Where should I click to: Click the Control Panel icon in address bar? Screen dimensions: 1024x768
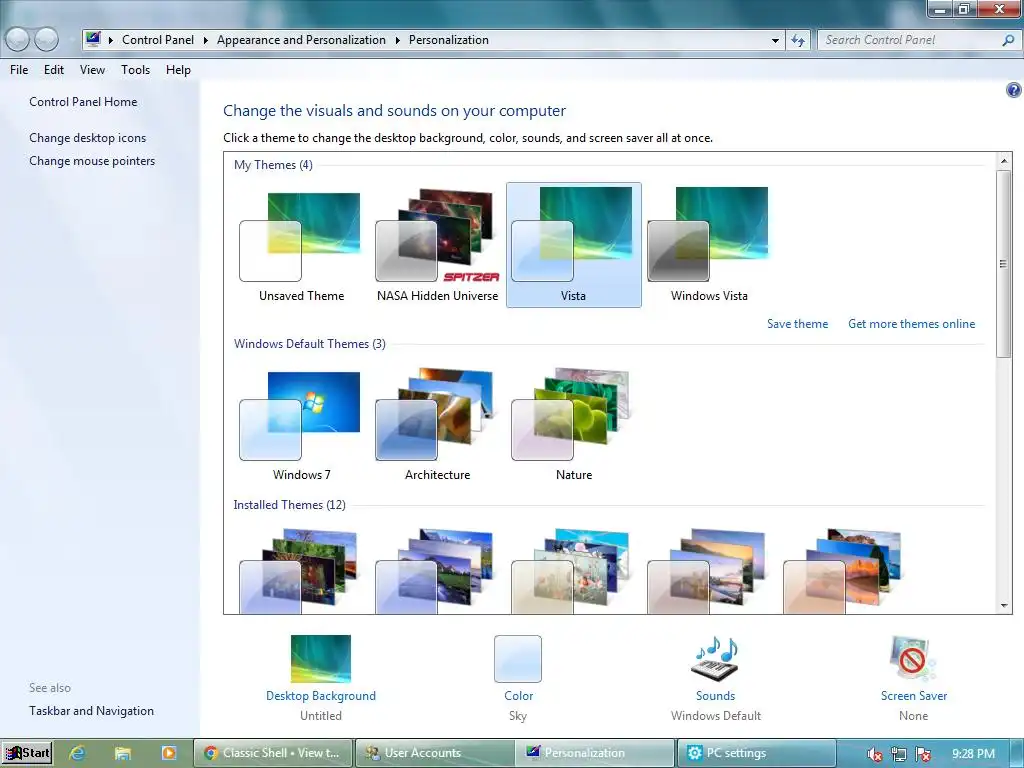[x=93, y=39]
